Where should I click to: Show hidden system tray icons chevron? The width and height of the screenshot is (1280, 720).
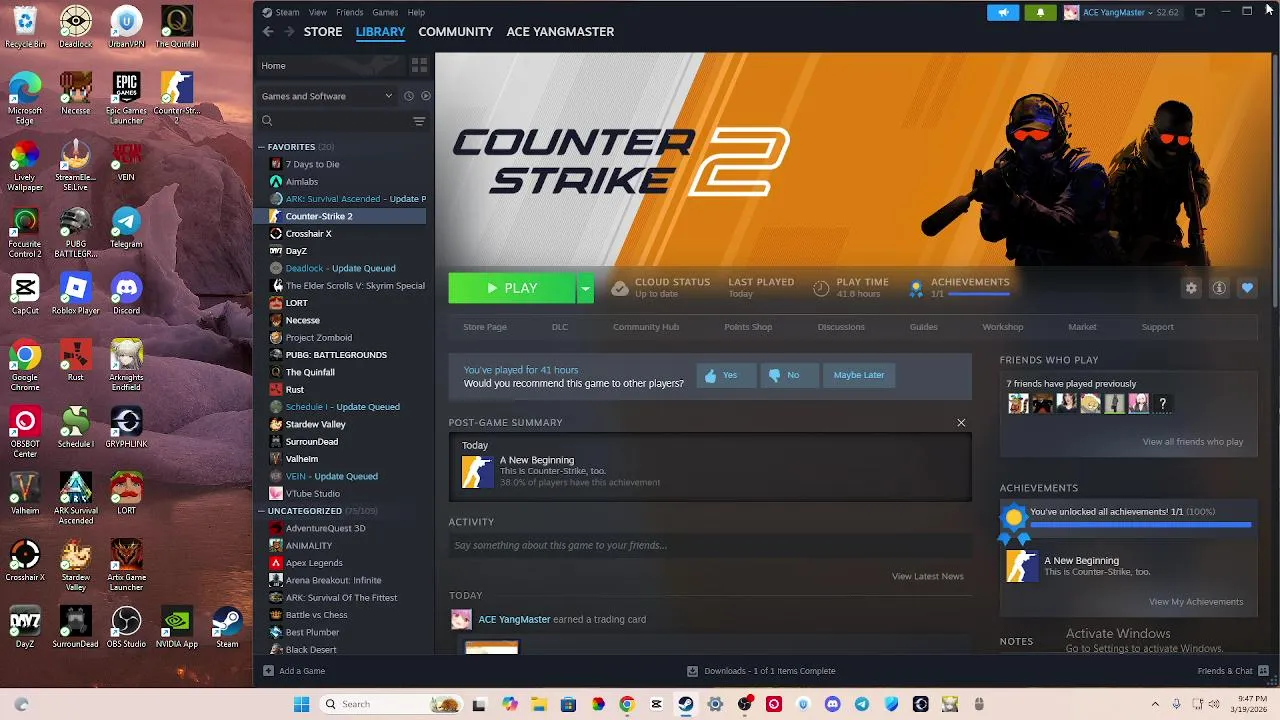(x=1155, y=704)
